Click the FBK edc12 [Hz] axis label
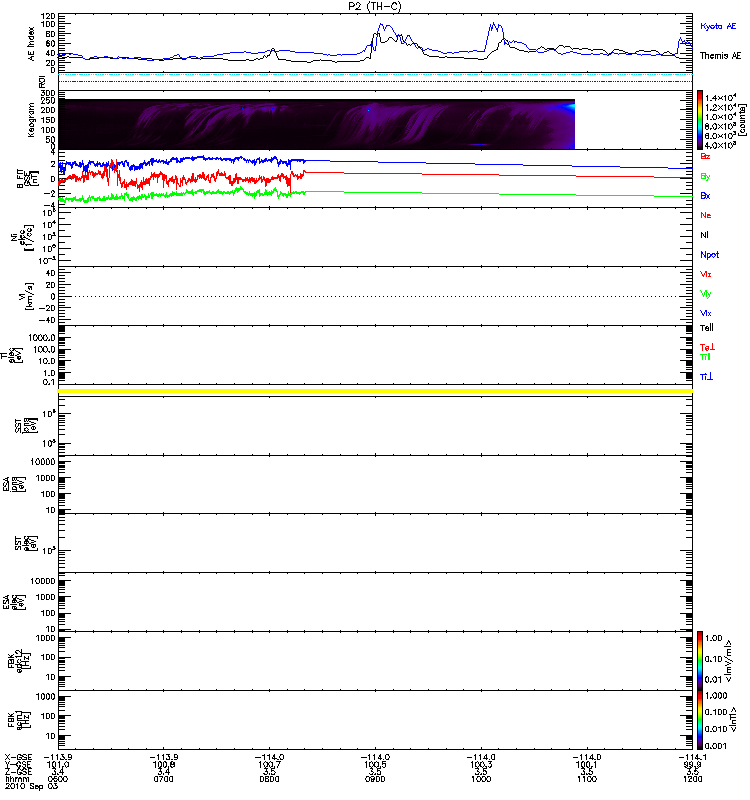The image size is (750, 800). tap(20, 661)
